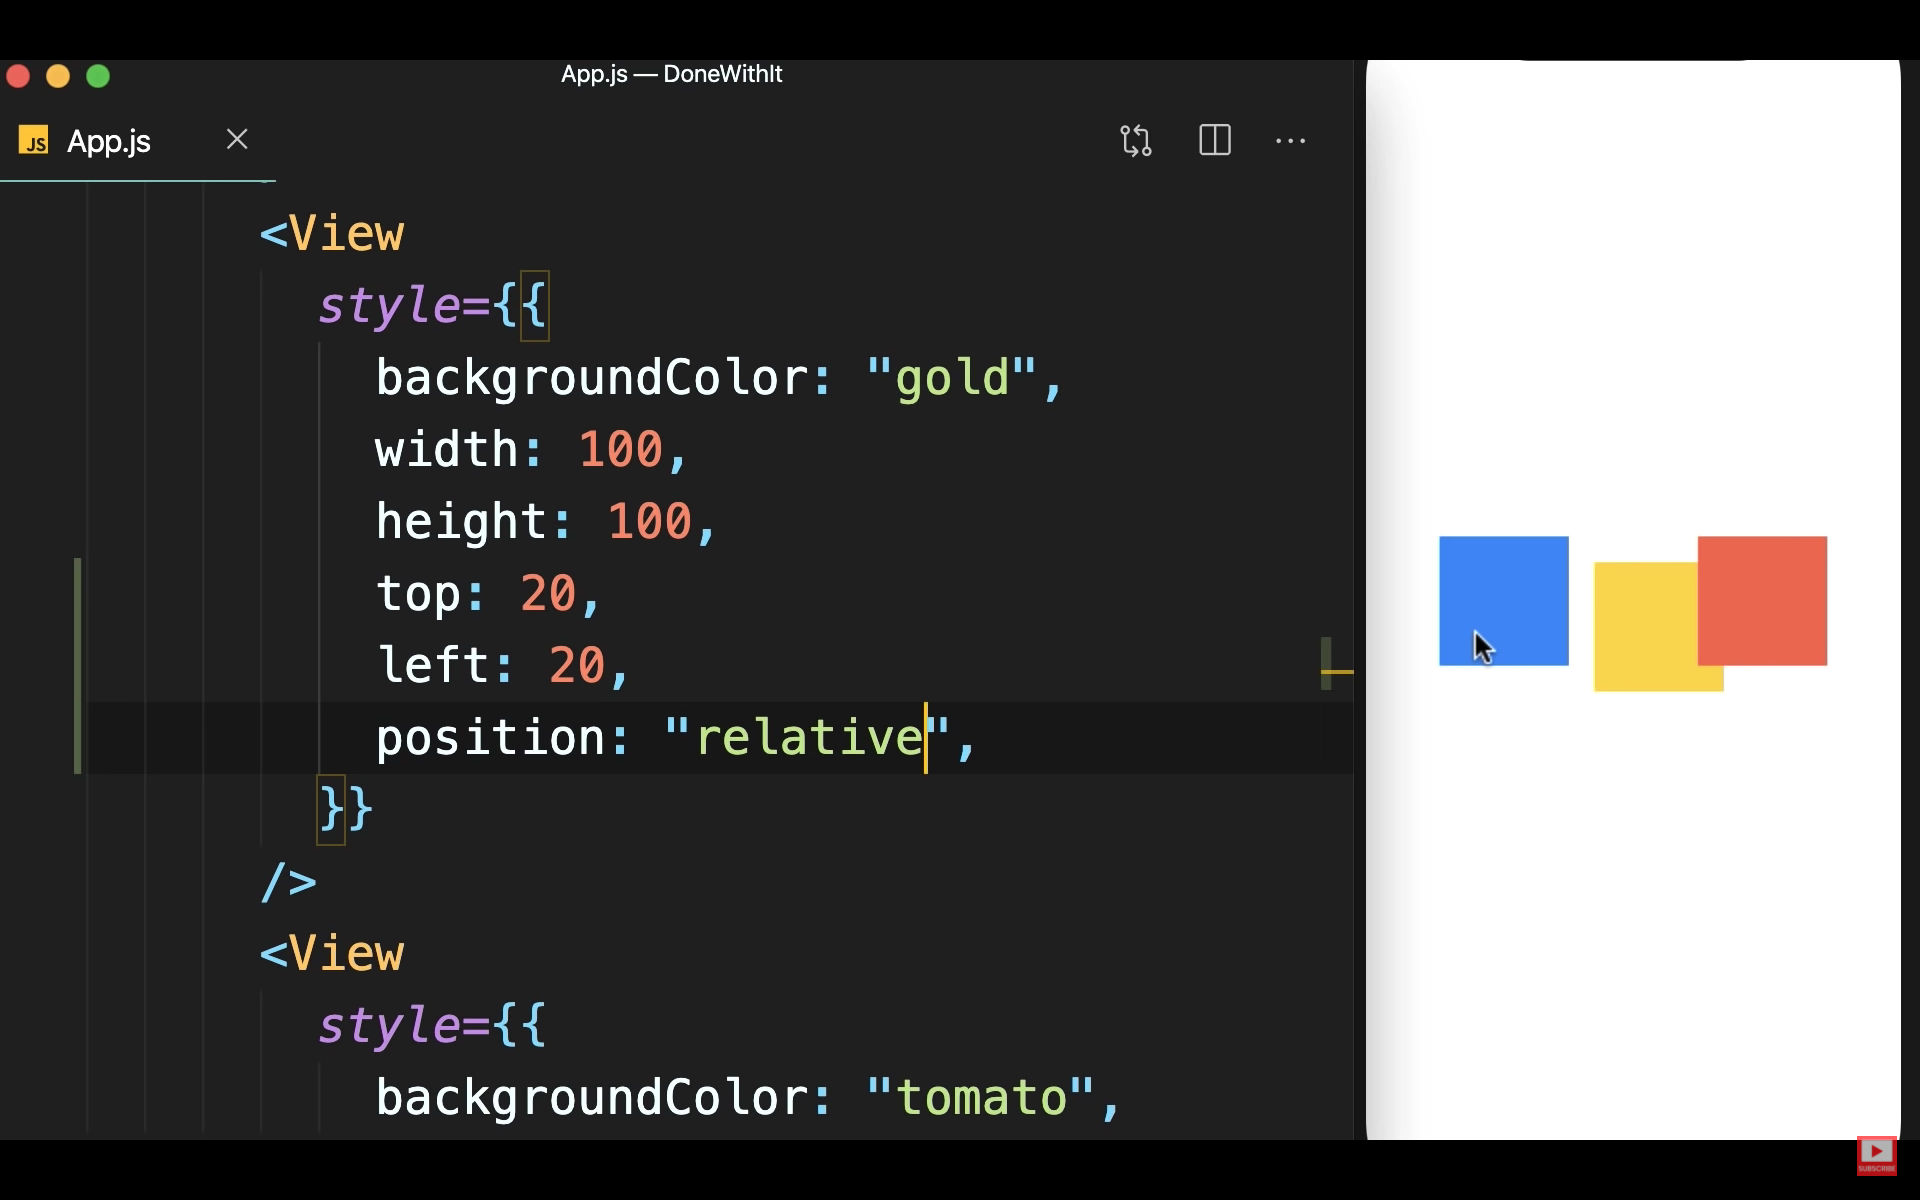This screenshot has width=1920, height=1200.
Task: Place the cursor on the "relative" position value
Action: pos(809,738)
